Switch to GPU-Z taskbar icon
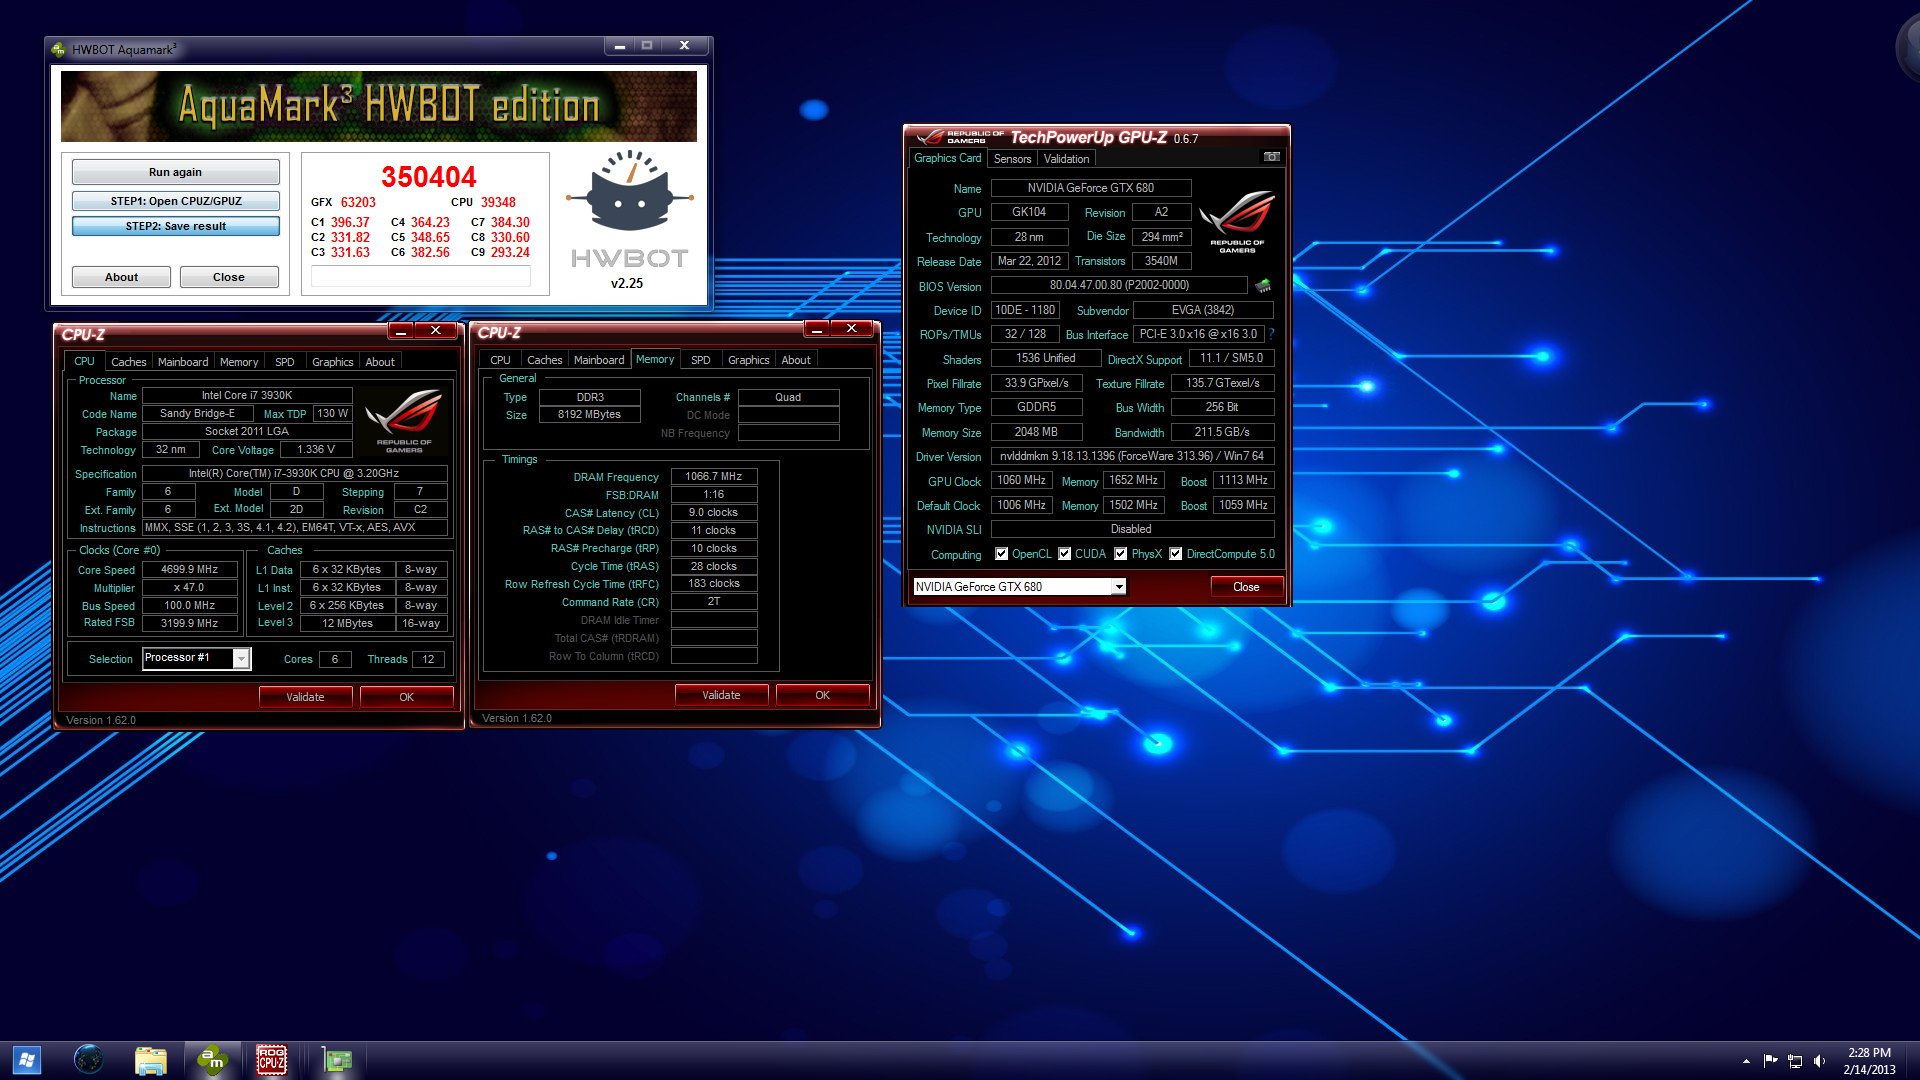This screenshot has height=1080, width=1920. pos(337,1060)
